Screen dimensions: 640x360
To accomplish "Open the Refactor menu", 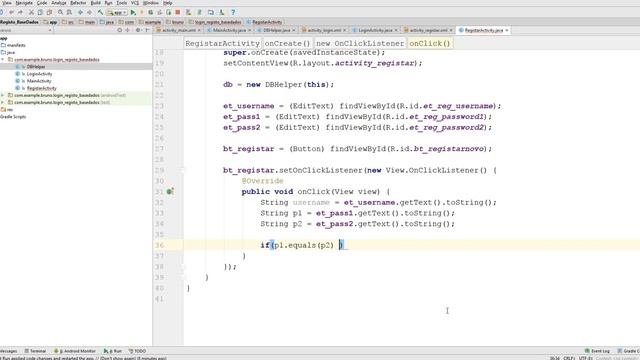I will coord(78,3).
